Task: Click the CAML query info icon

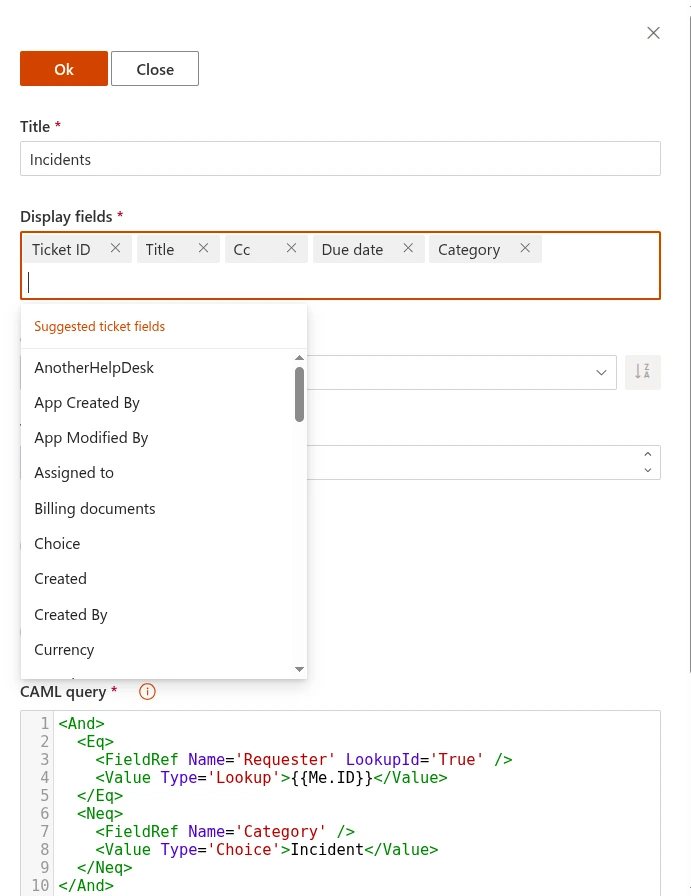Action: (147, 691)
